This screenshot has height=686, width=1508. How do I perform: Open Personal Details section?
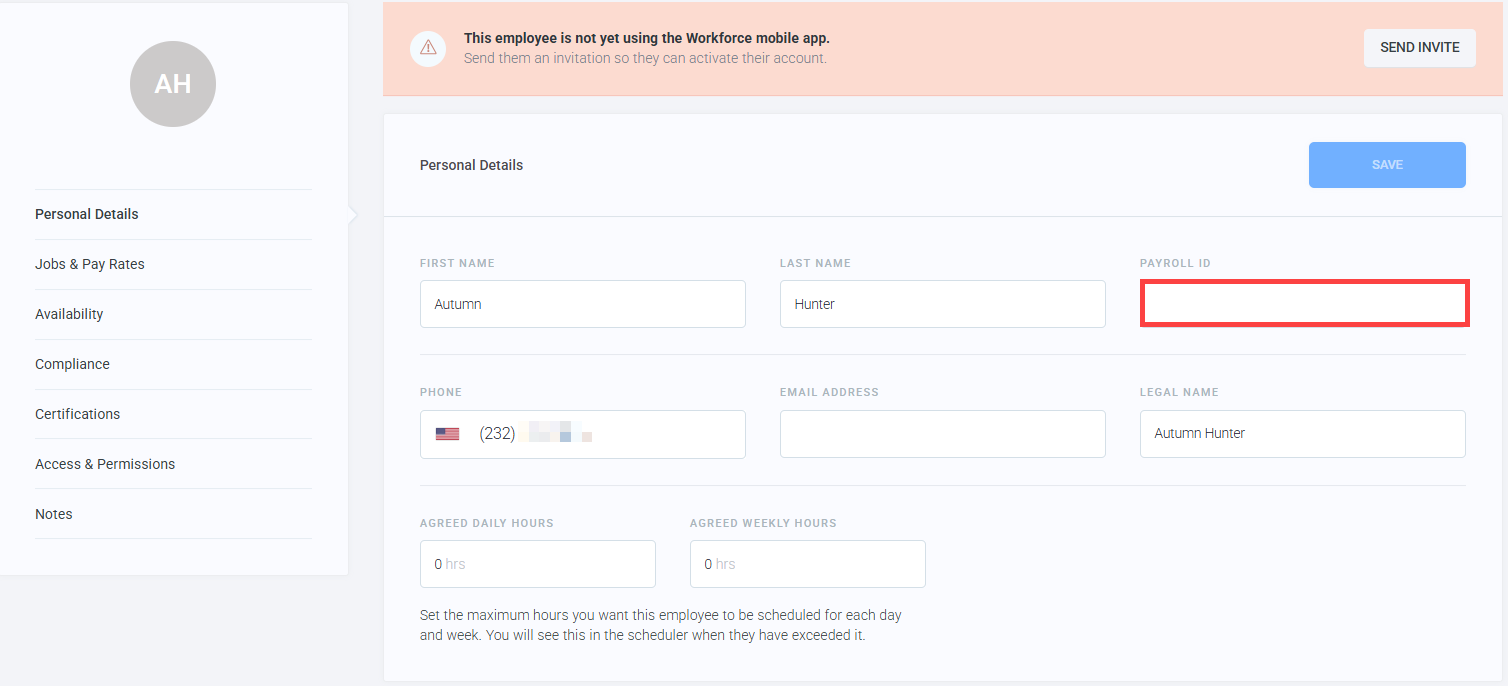coord(87,214)
